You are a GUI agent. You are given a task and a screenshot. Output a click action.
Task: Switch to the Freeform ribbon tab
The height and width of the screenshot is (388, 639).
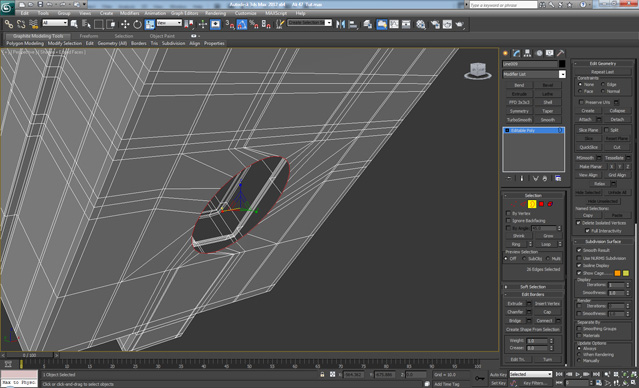pos(89,36)
